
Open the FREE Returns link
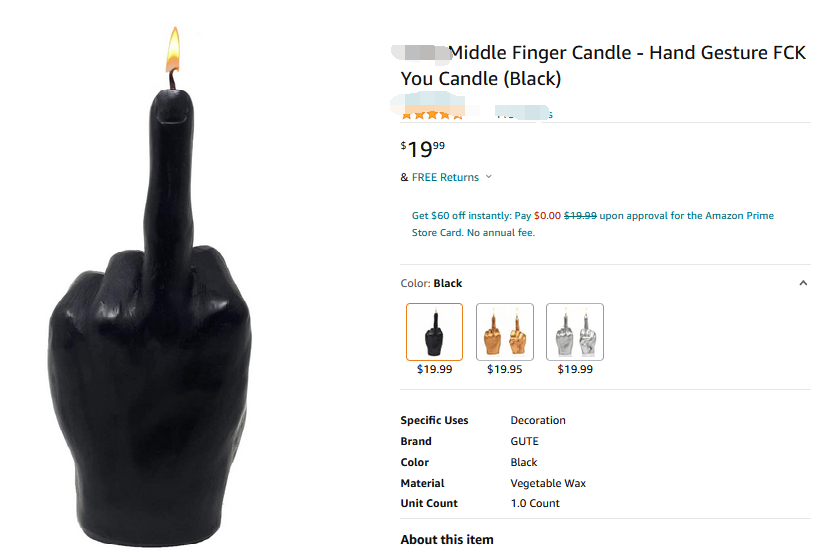click(x=445, y=177)
